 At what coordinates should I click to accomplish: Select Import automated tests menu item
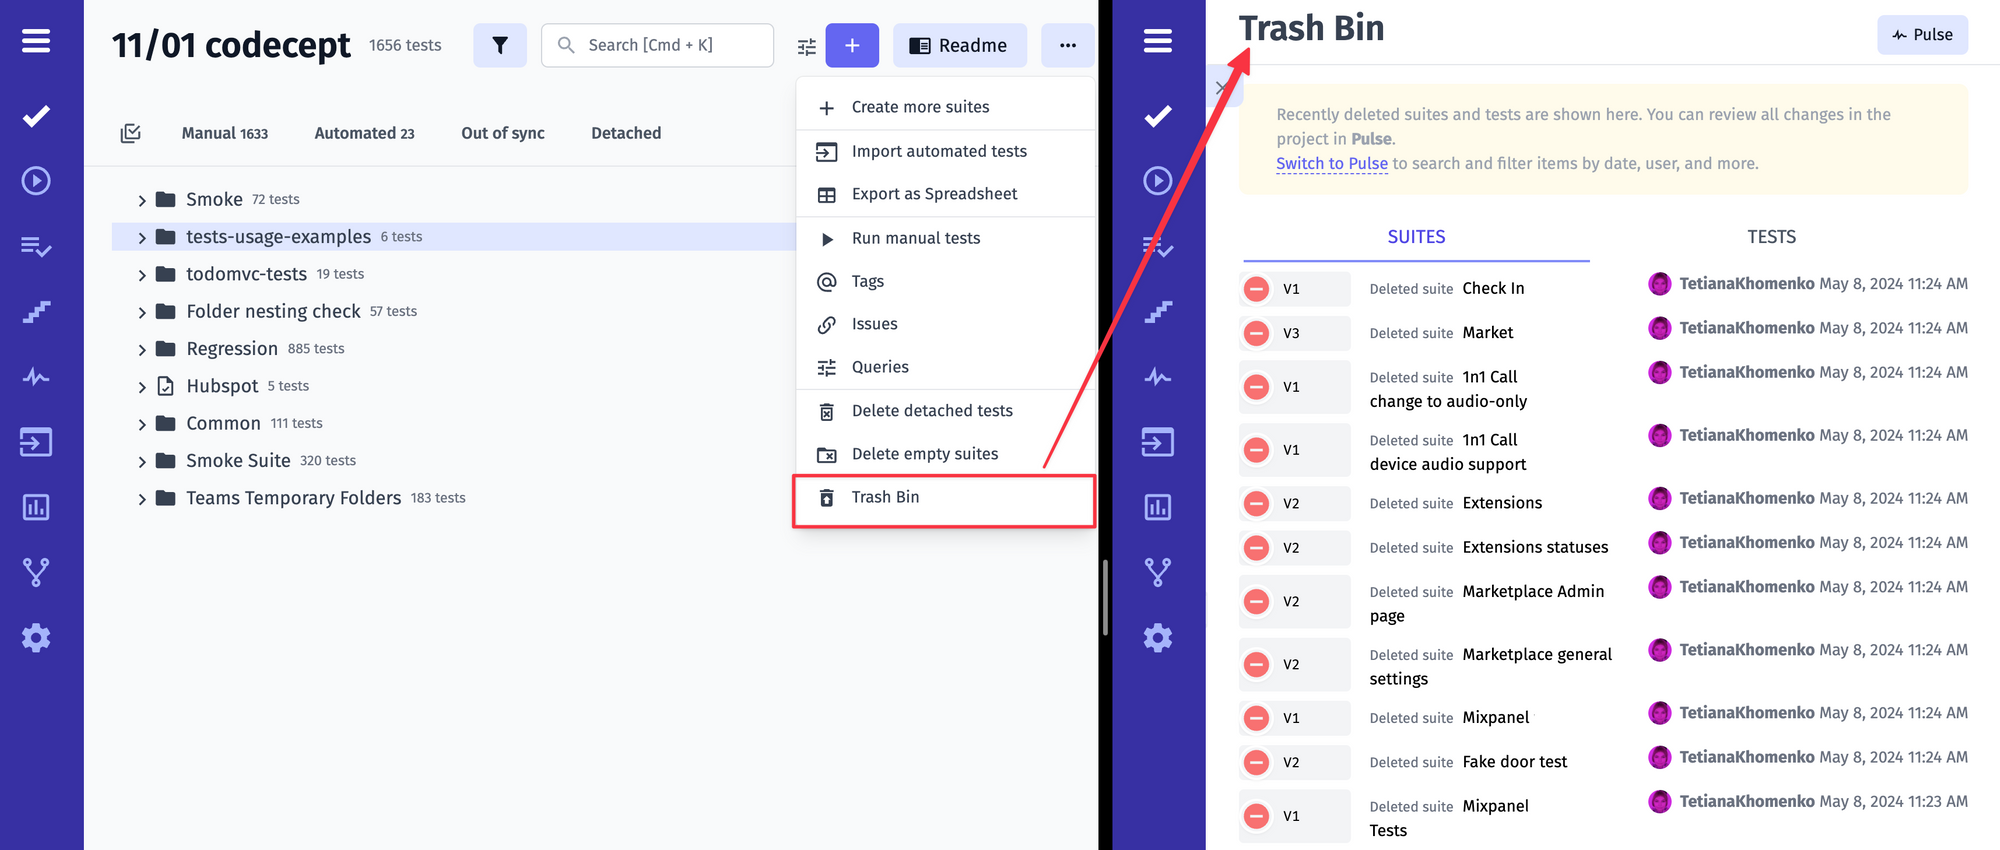944,151
